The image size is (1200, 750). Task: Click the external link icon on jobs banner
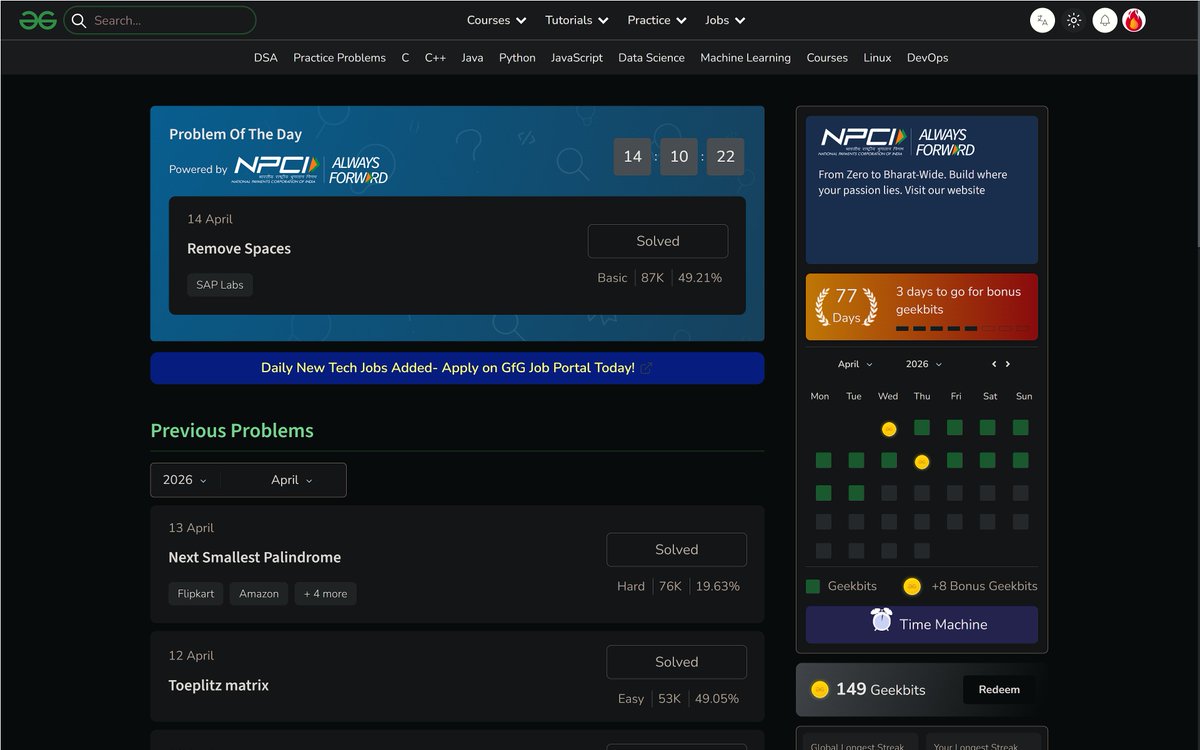(x=646, y=368)
